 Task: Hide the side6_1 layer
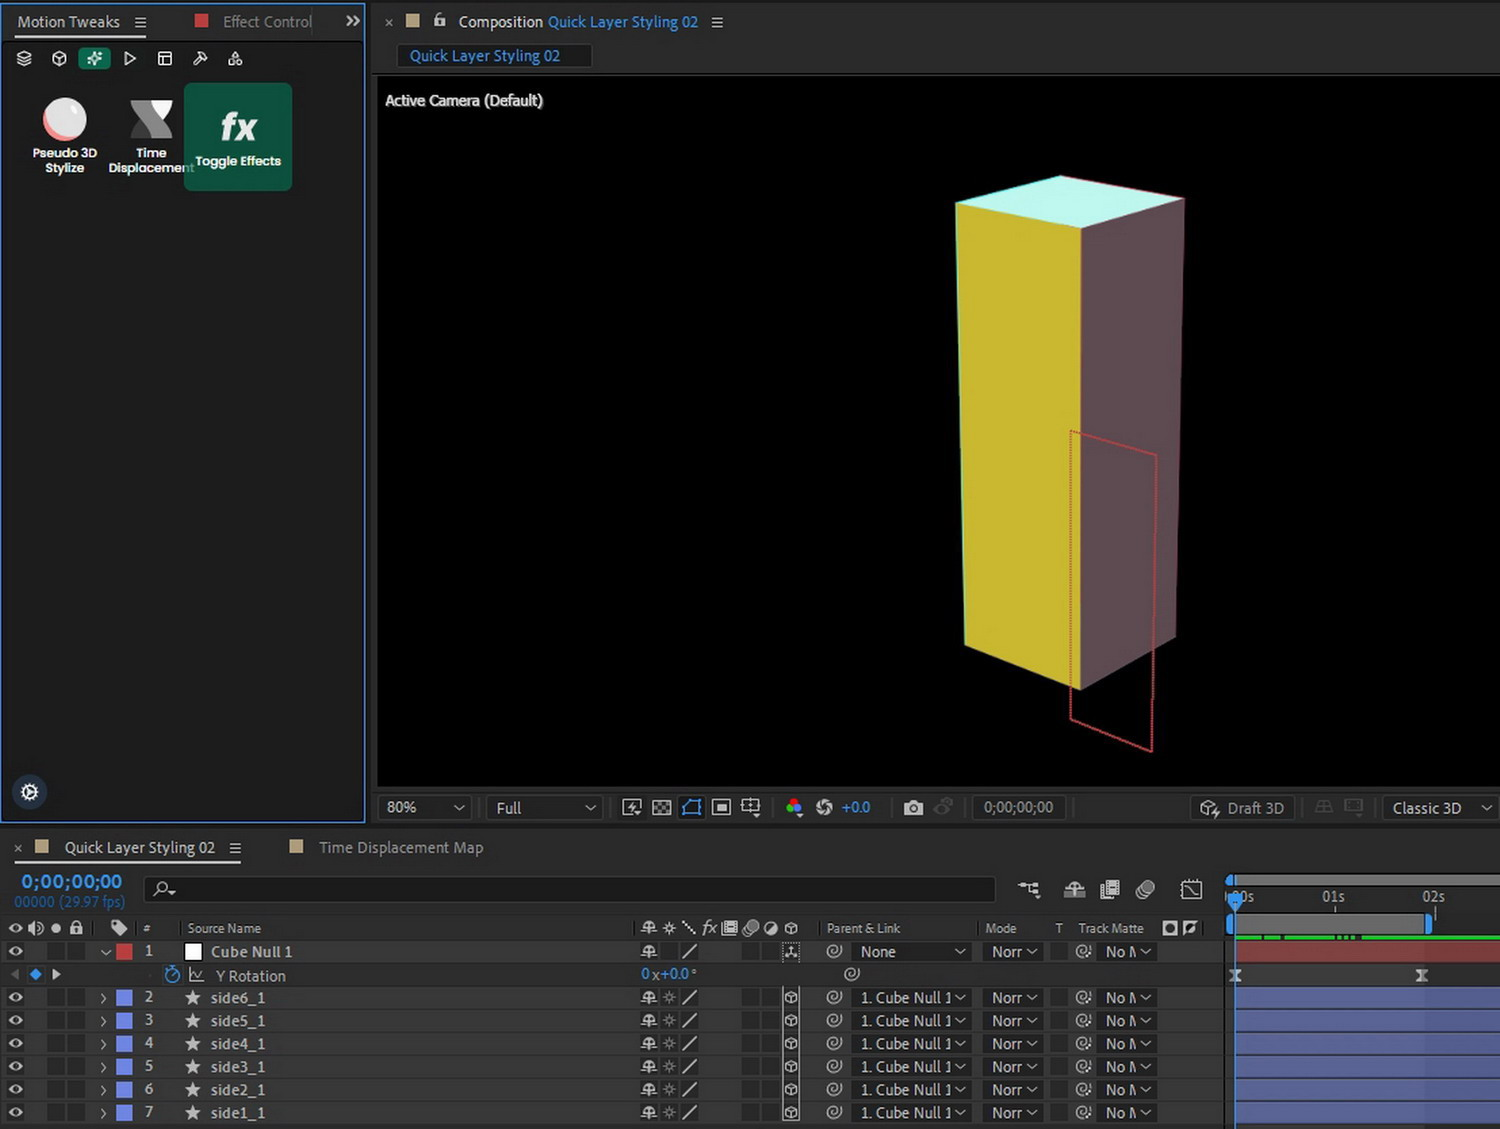16,998
